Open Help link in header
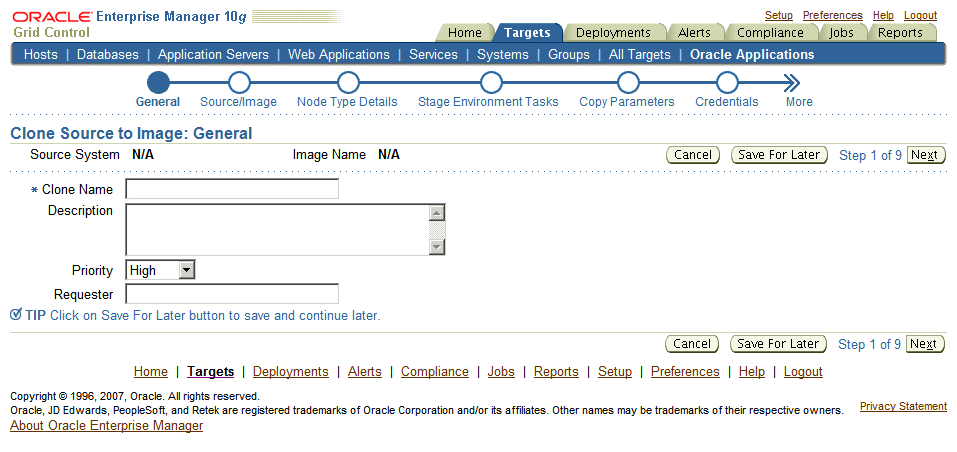The height and width of the screenshot is (452, 957). [883, 15]
